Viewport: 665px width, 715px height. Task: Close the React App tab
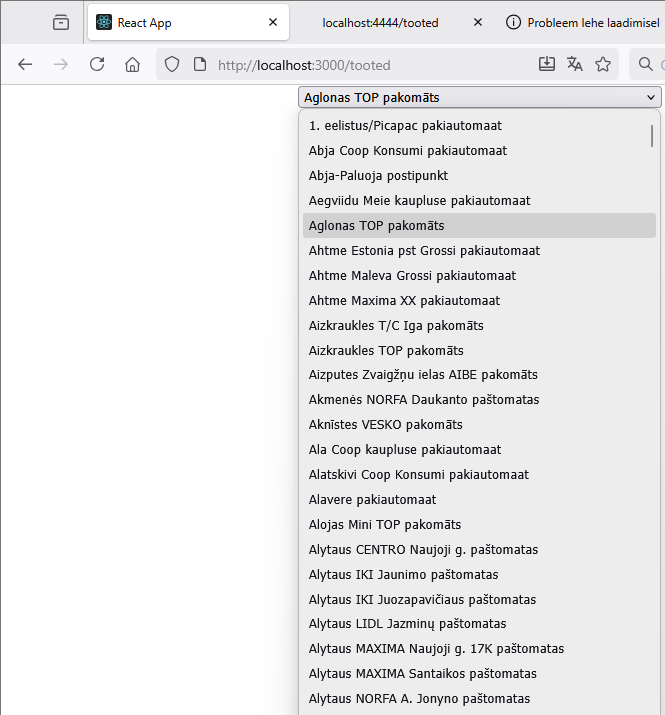tap(273, 22)
